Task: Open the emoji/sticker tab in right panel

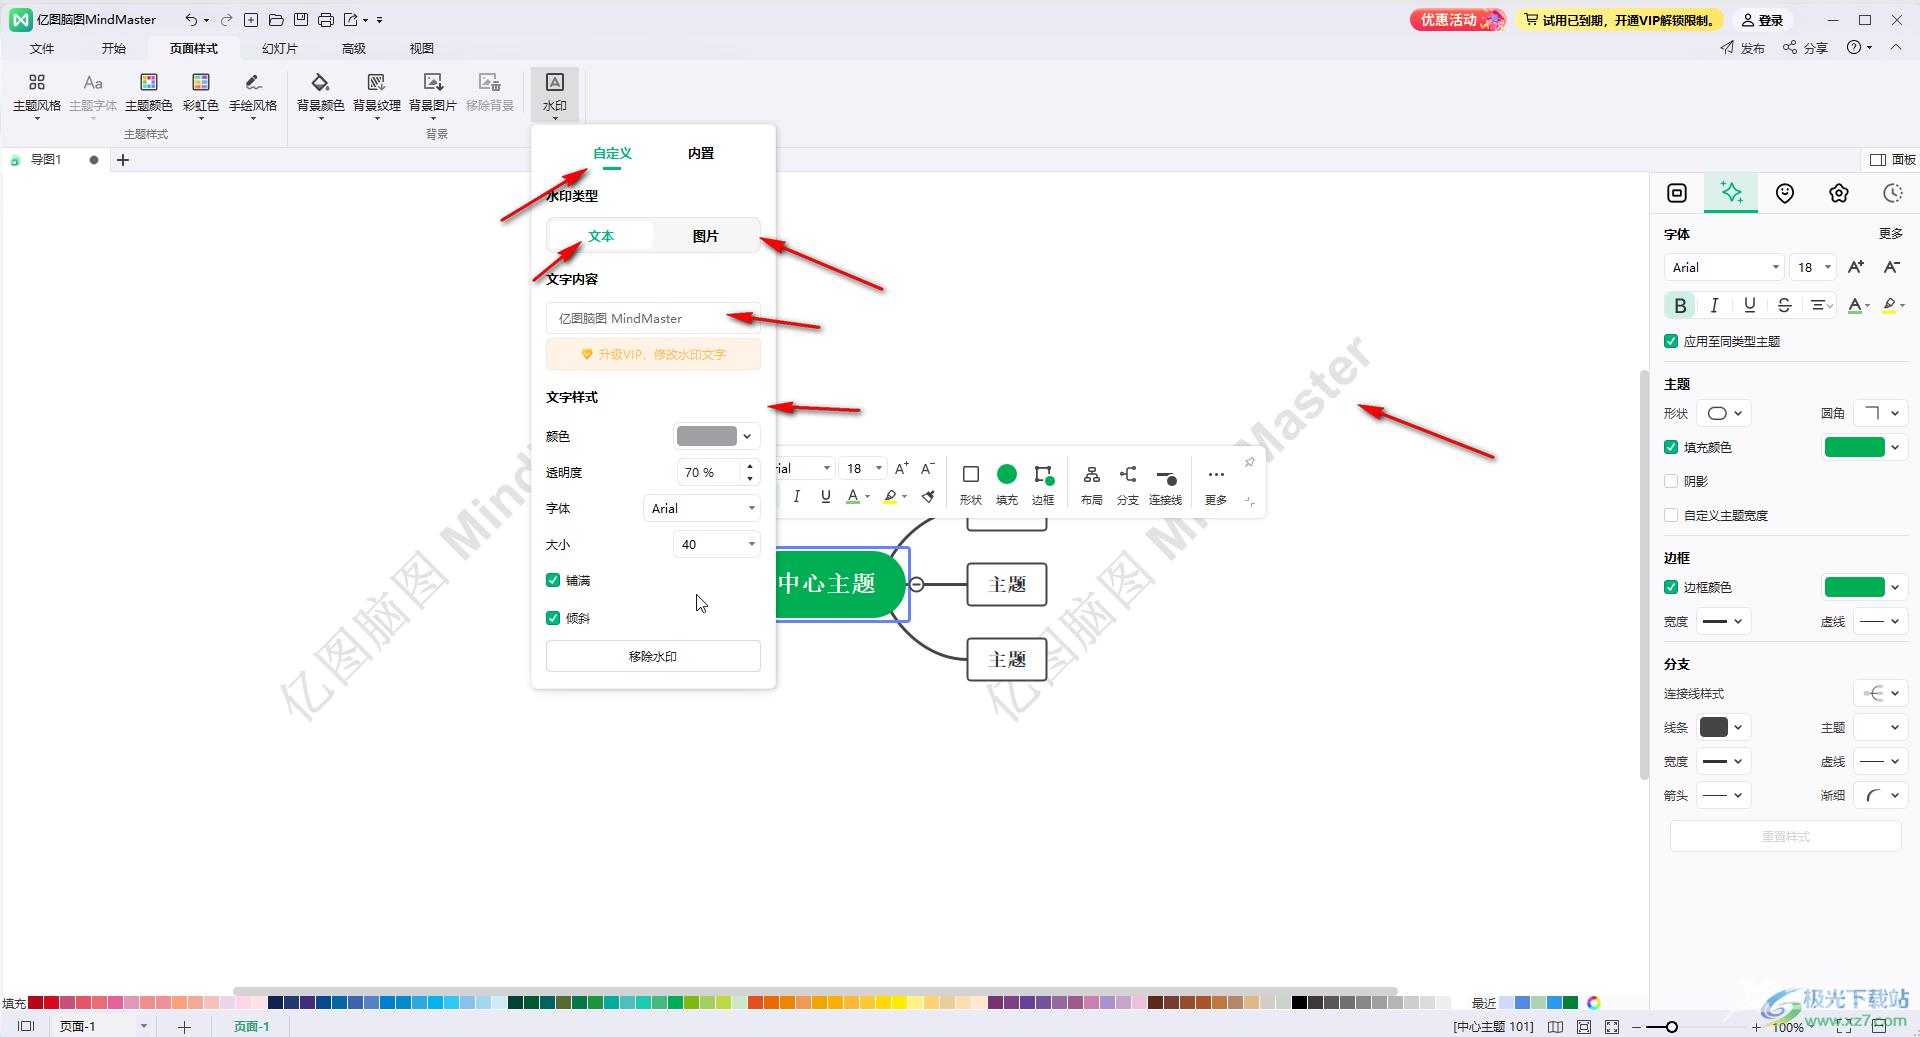Action: point(1785,193)
